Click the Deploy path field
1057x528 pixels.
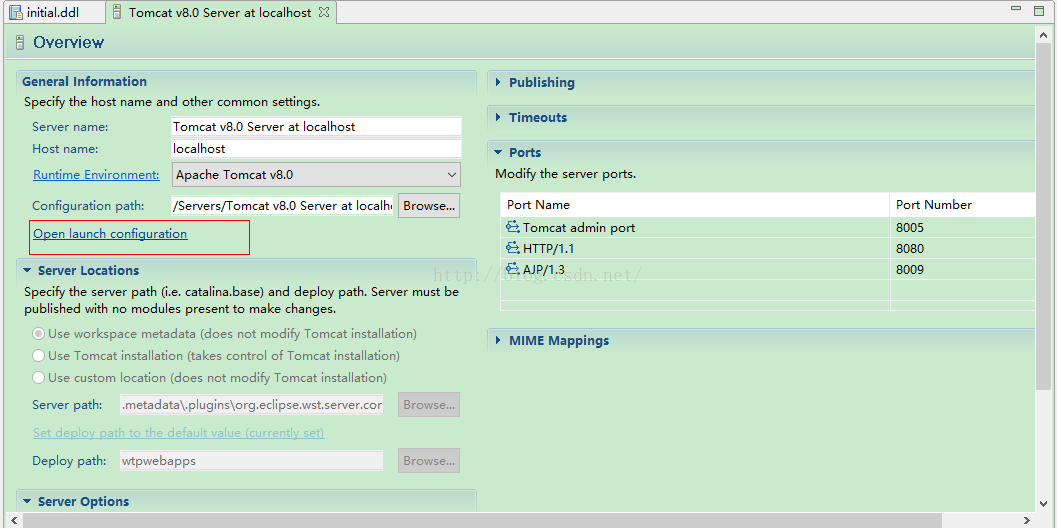coord(251,461)
